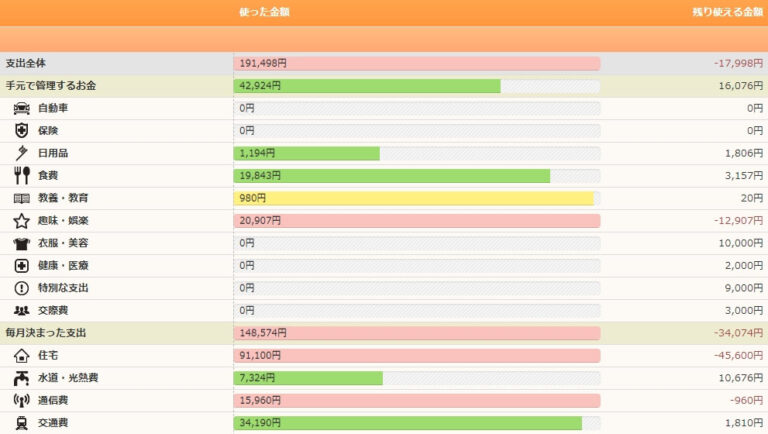This screenshot has height=434, width=768.
Task: Select the -45,600円 remaining amount
Action: coord(738,356)
